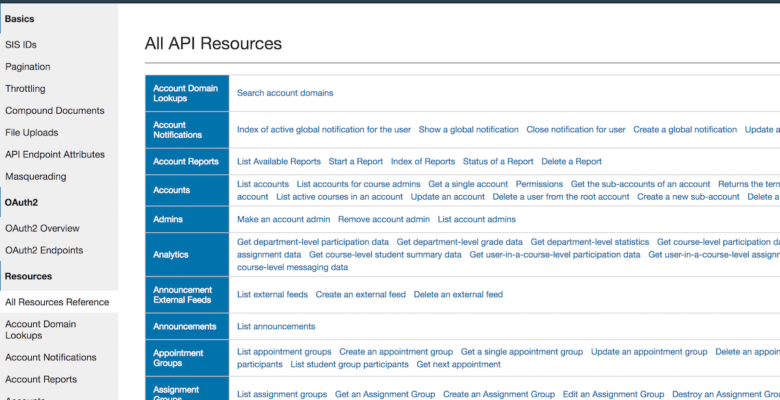Open Throttling documentation link
The width and height of the screenshot is (780, 400).
pos(25,89)
